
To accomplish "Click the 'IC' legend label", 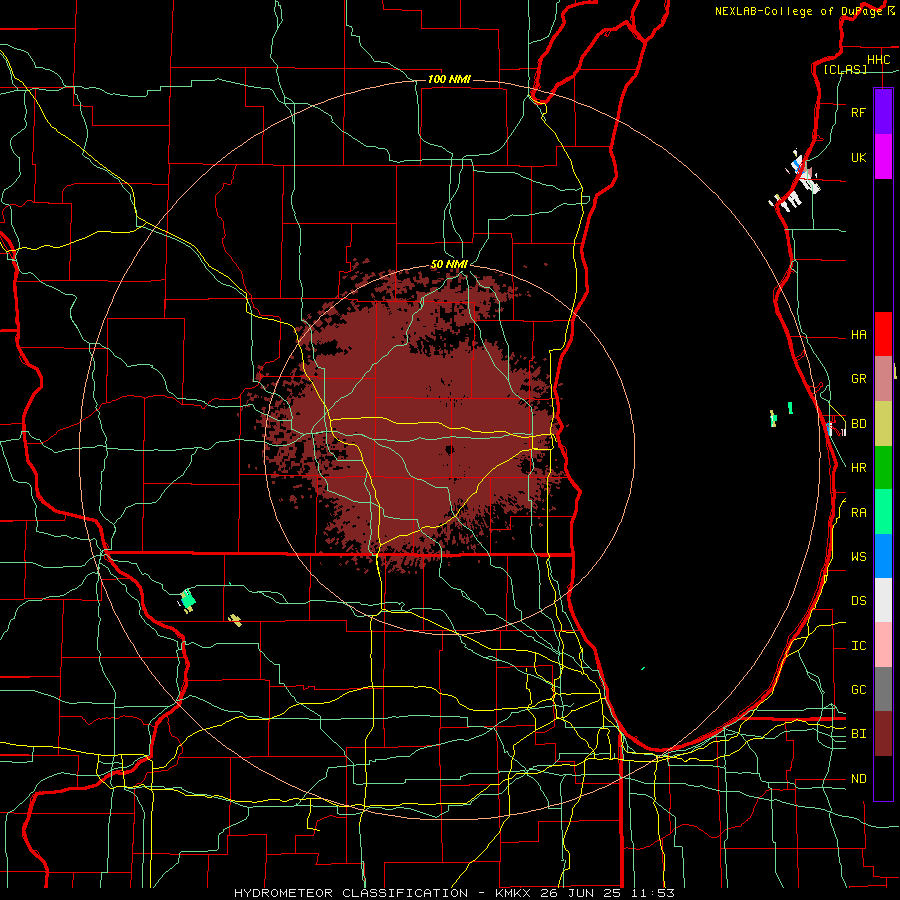I will click(859, 646).
